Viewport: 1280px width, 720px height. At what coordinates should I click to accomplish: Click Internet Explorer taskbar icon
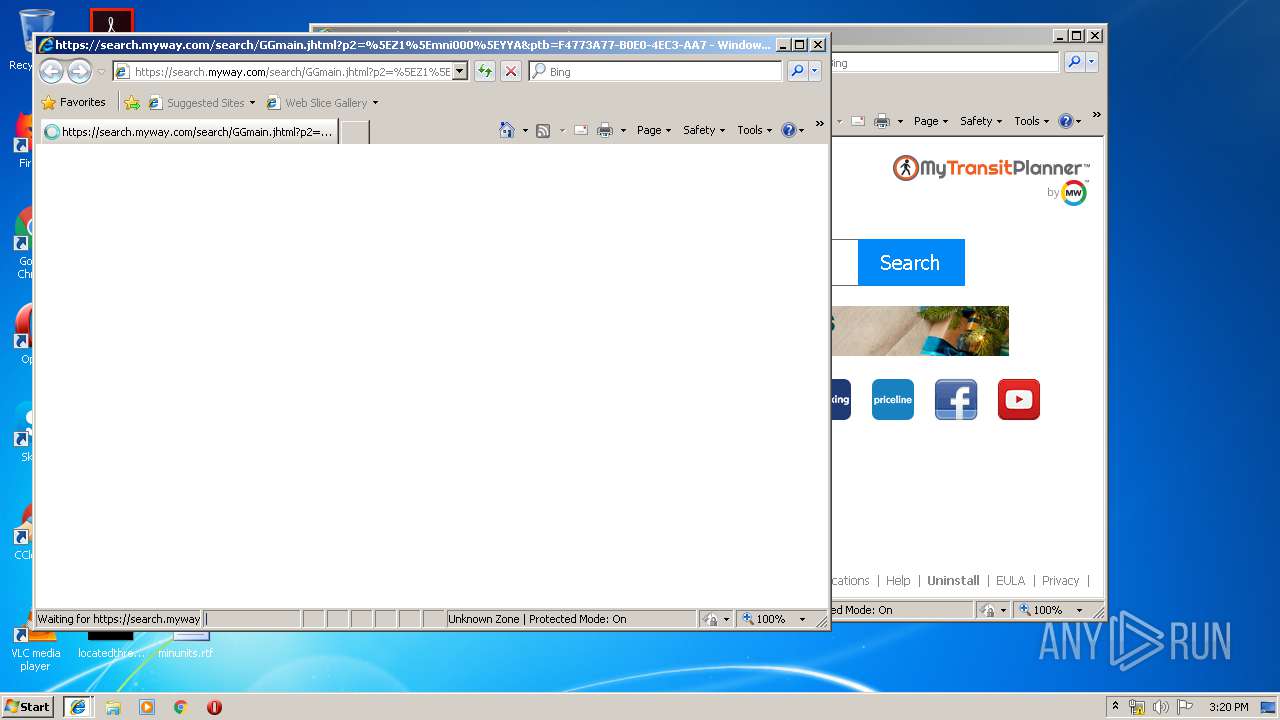pyautogui.click(x=78, y=707)
